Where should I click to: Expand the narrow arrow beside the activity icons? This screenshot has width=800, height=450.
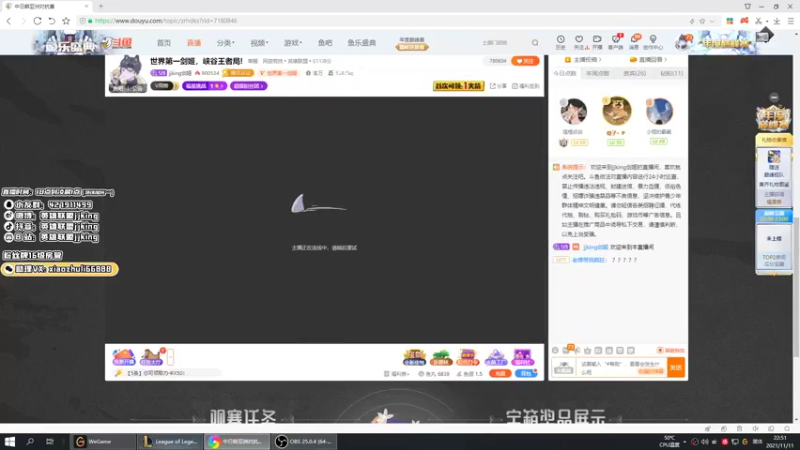(x=170, y=357)
